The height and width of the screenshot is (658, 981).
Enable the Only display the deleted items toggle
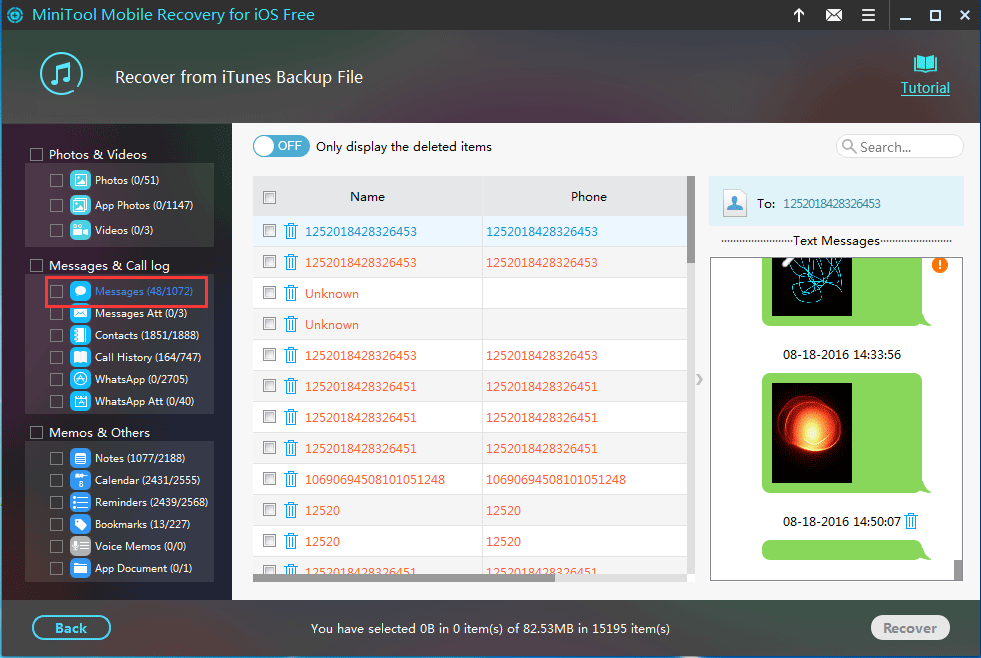[281, 145]
